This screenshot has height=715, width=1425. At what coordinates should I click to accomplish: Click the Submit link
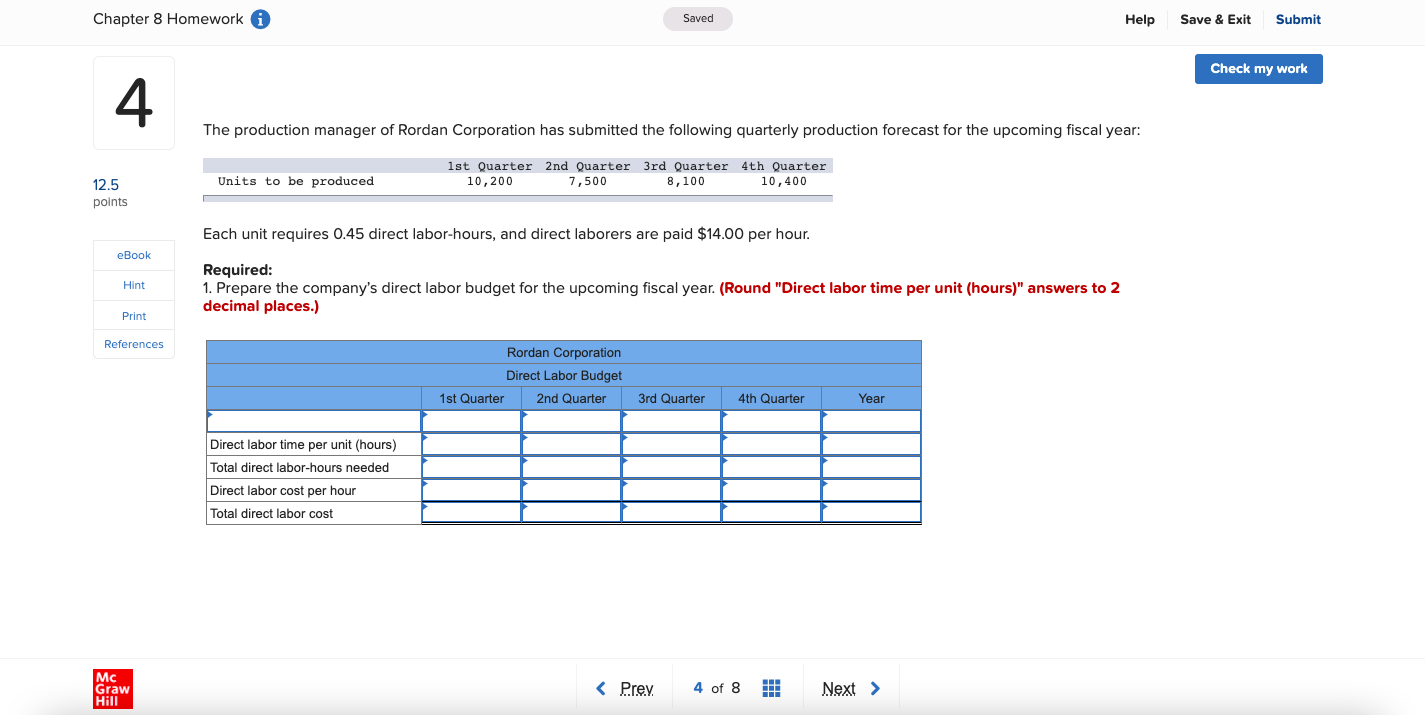point(1297,19)
